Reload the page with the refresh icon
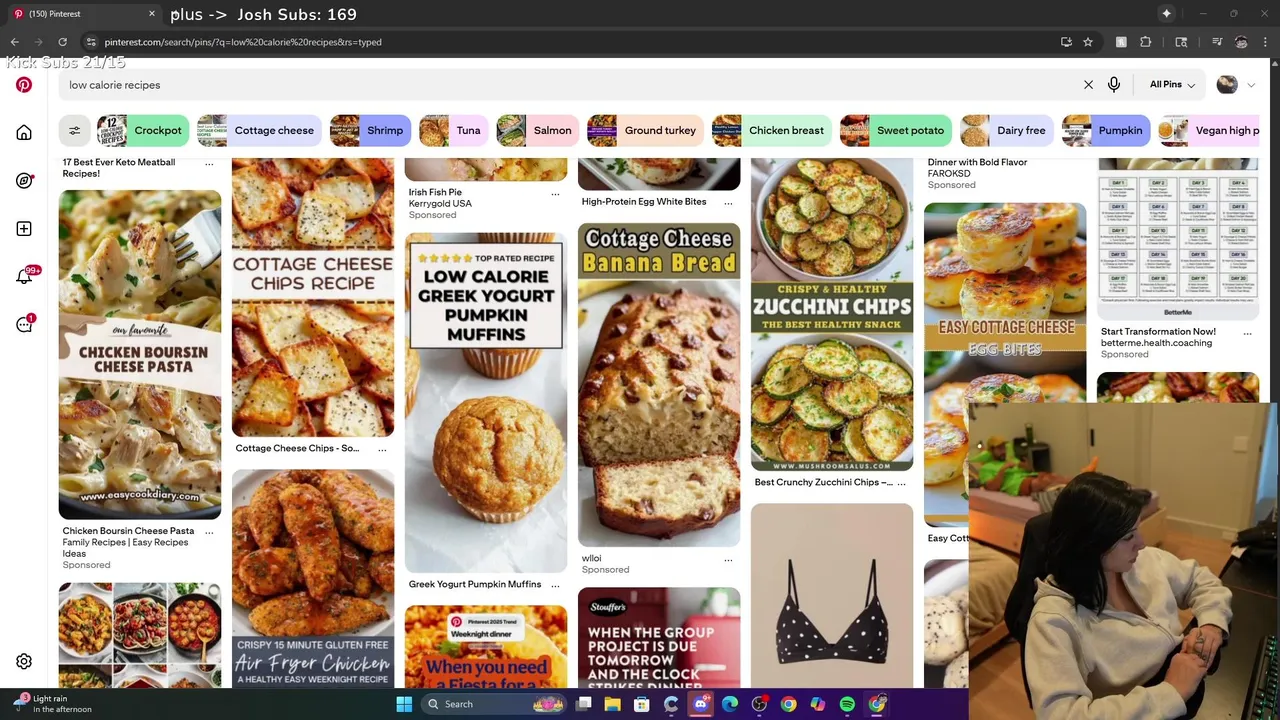The image size is (1280, 720). click(62, 42)
